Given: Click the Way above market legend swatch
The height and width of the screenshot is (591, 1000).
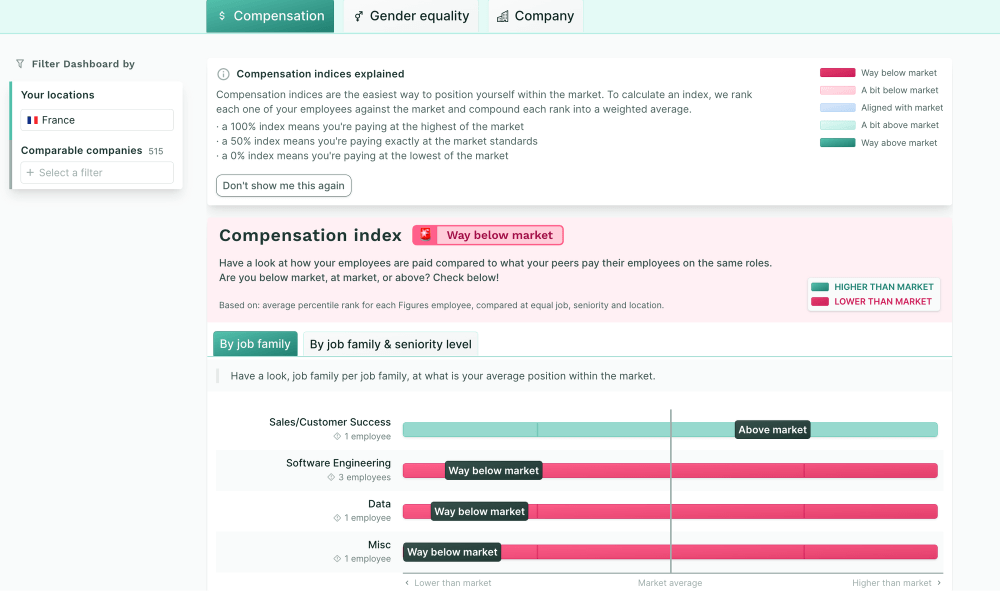Looking at the screenshot, I should 837,143.
